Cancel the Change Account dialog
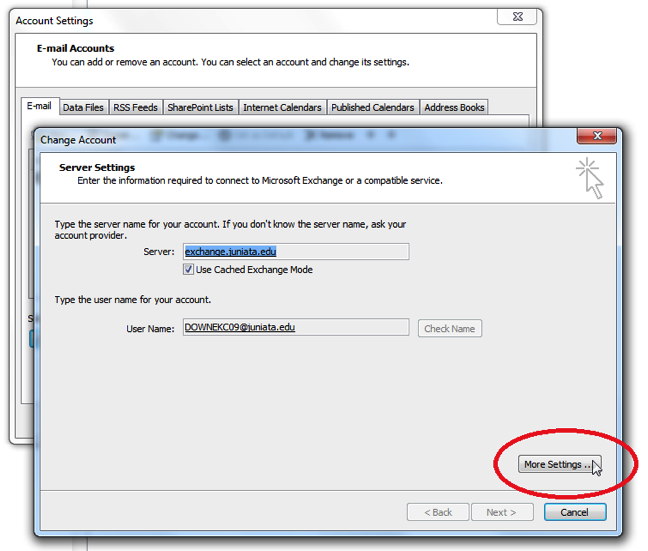The height and width of the screenshot is (551, 648). click(575, 512)
